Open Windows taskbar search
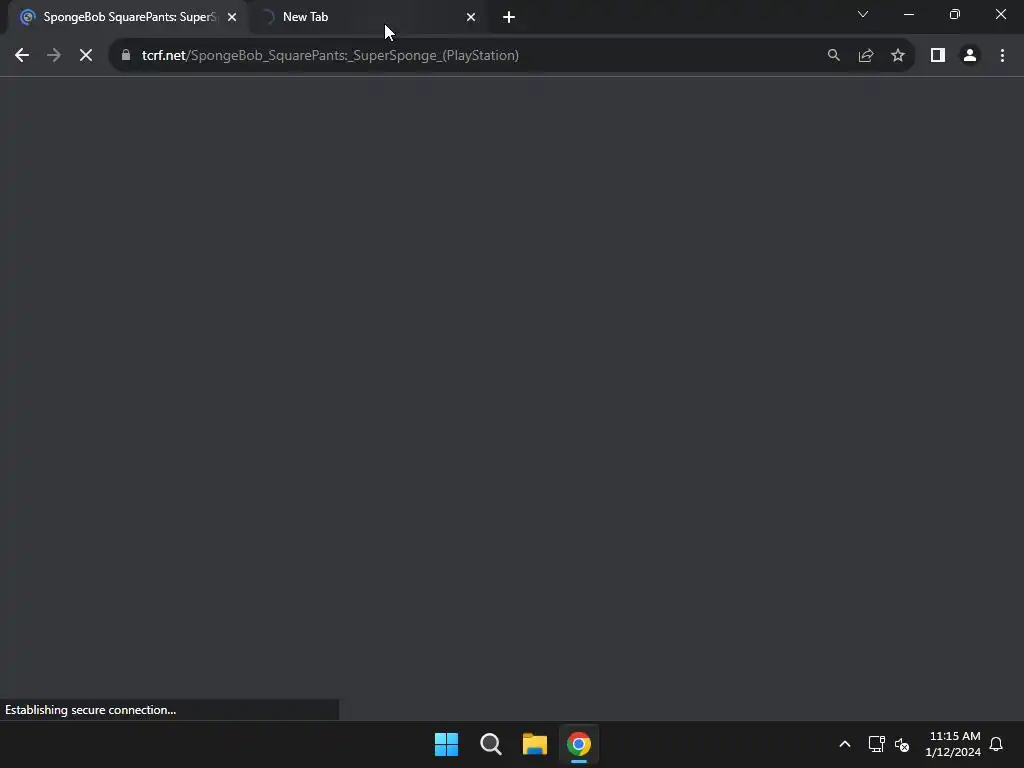 (x=490, y=744)
